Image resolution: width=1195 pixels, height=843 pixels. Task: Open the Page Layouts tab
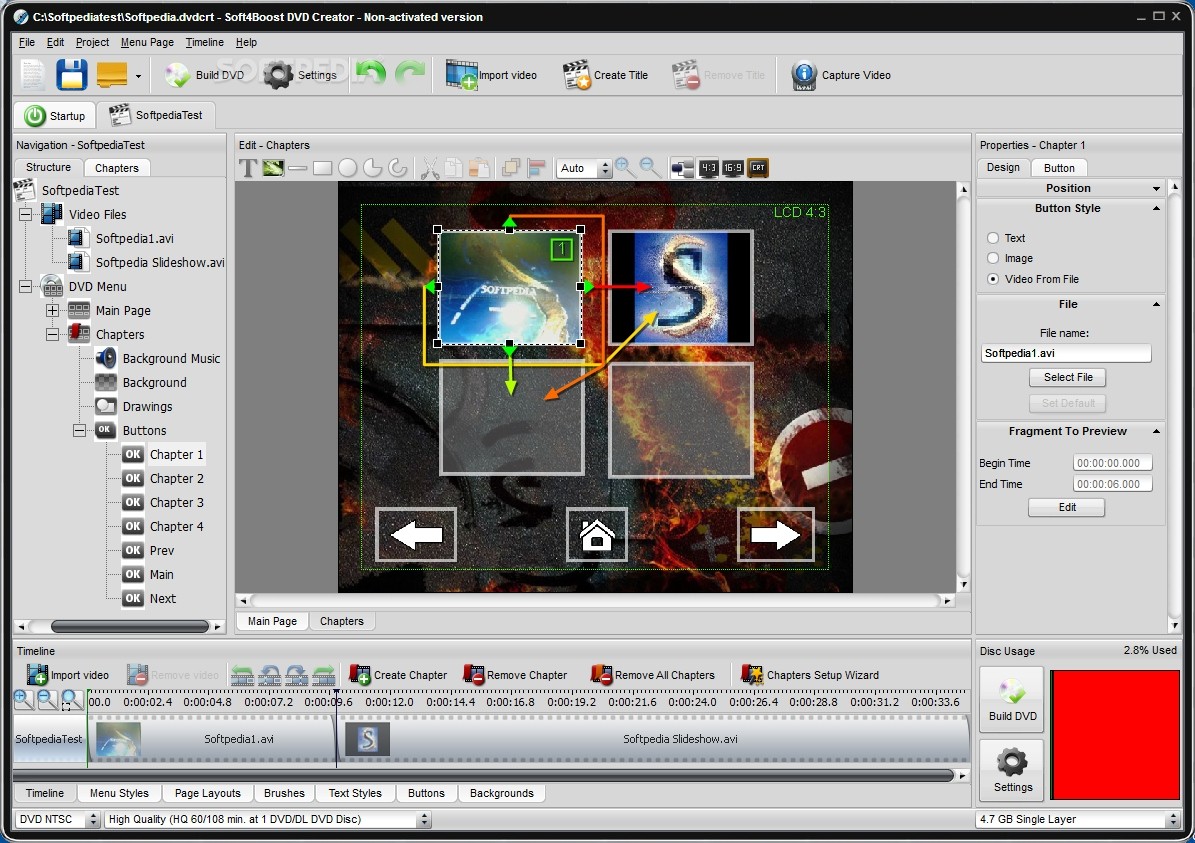pyautogui.click(x=207, y=793)
